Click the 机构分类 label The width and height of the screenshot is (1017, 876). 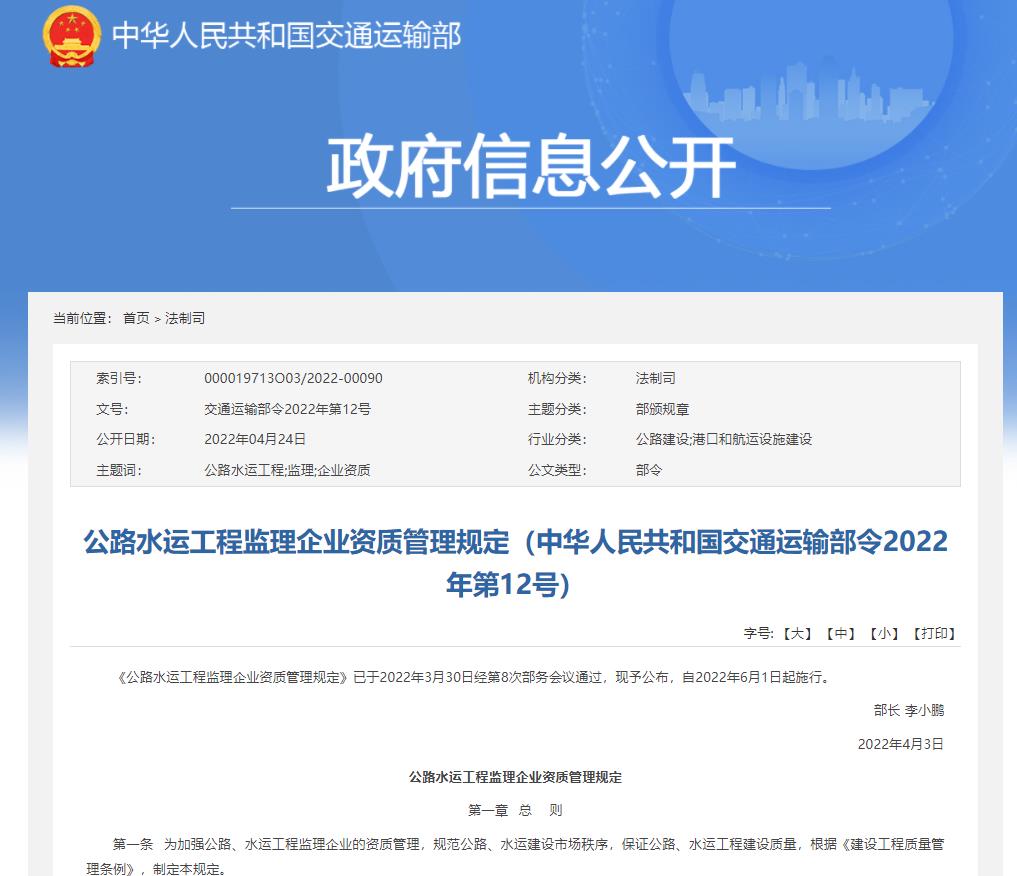(557, 378)
